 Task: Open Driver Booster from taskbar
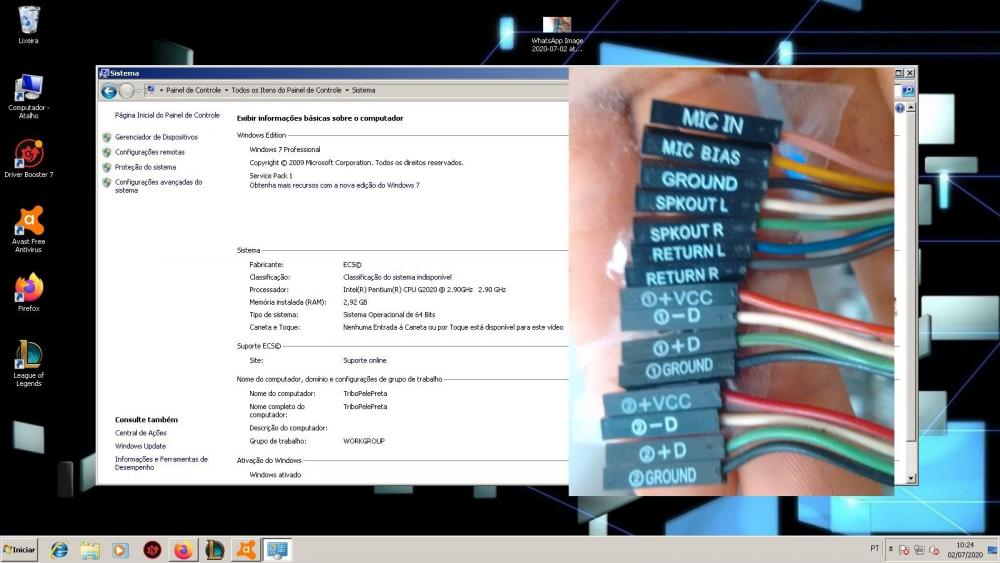[x=152, y=550]
